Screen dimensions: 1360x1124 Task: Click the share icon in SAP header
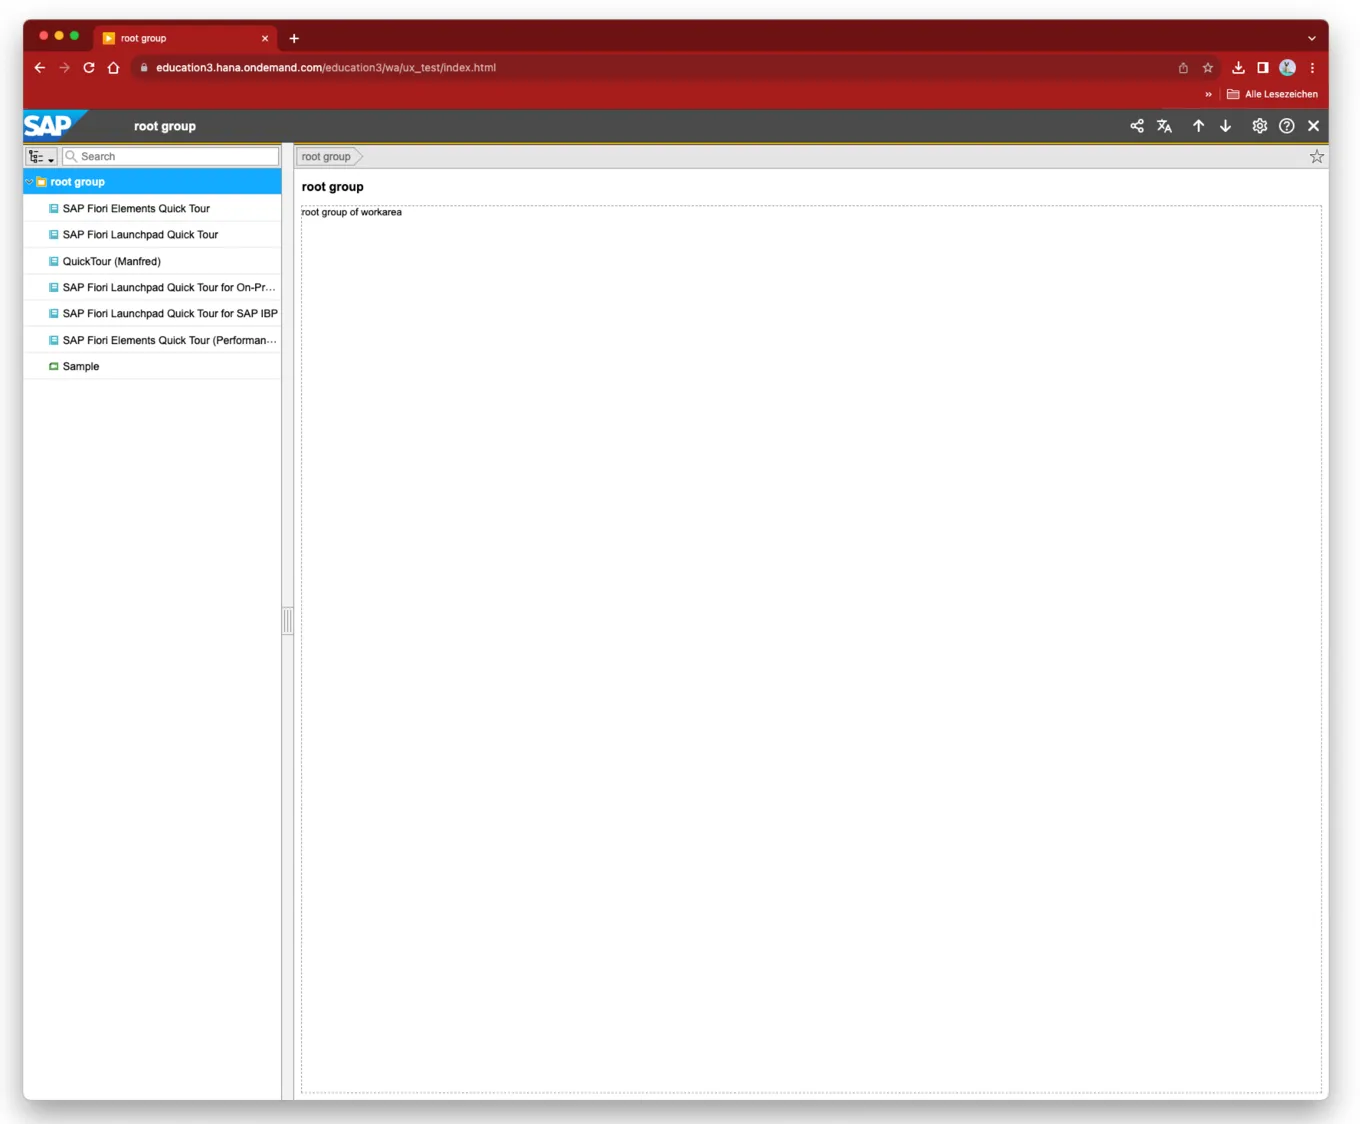coord(1137,126)
